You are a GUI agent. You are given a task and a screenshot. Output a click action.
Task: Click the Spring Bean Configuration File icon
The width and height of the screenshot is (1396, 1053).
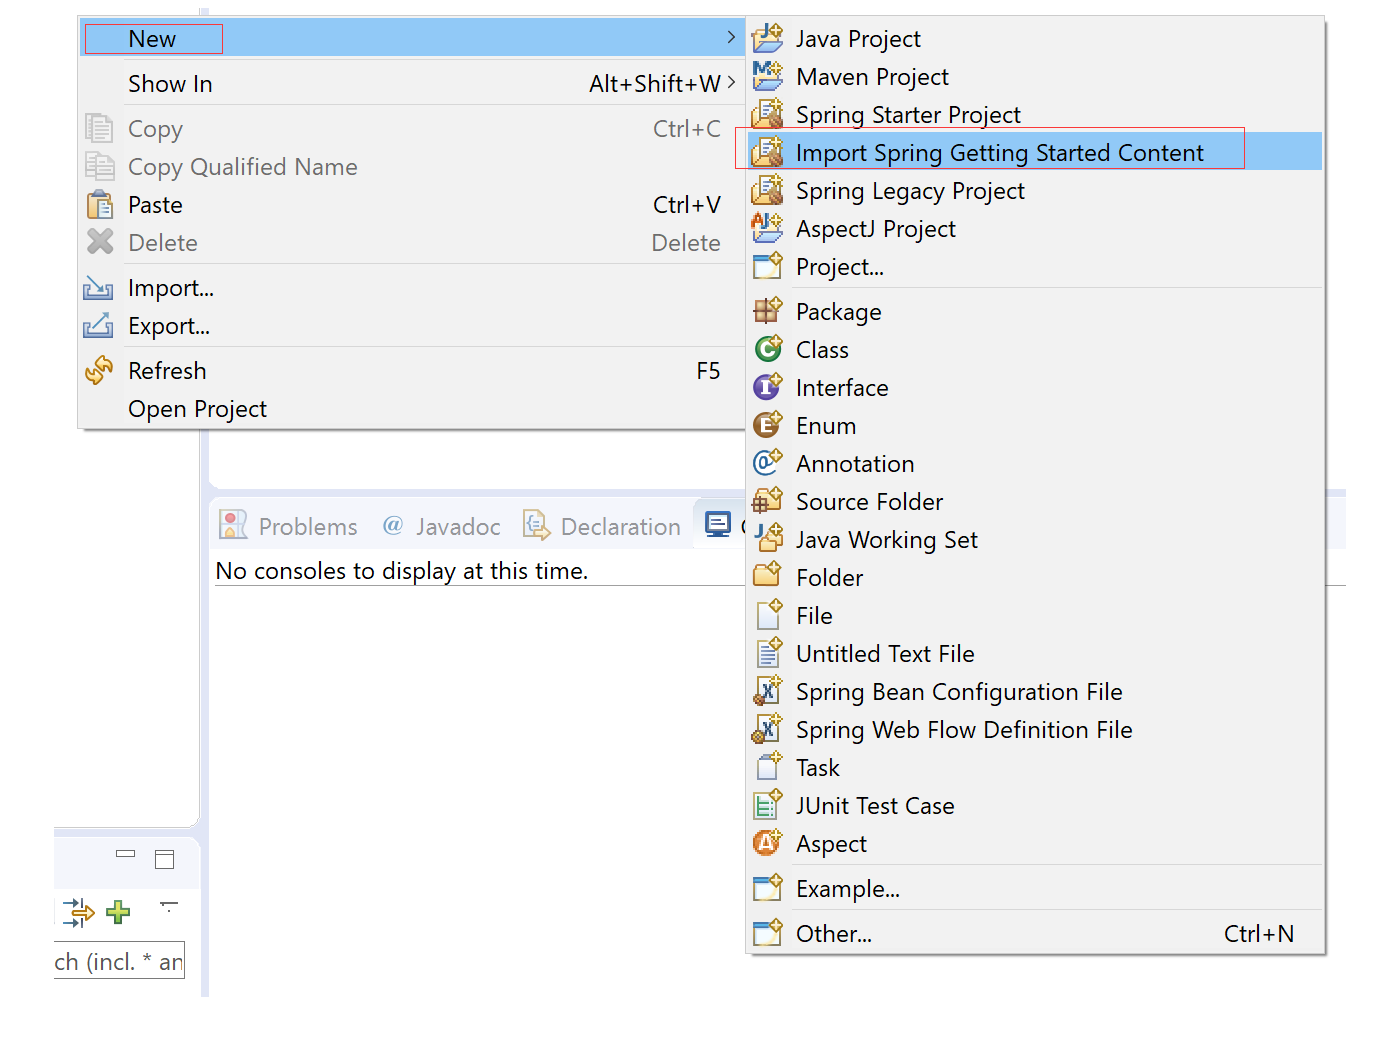(x=768, y=691)
